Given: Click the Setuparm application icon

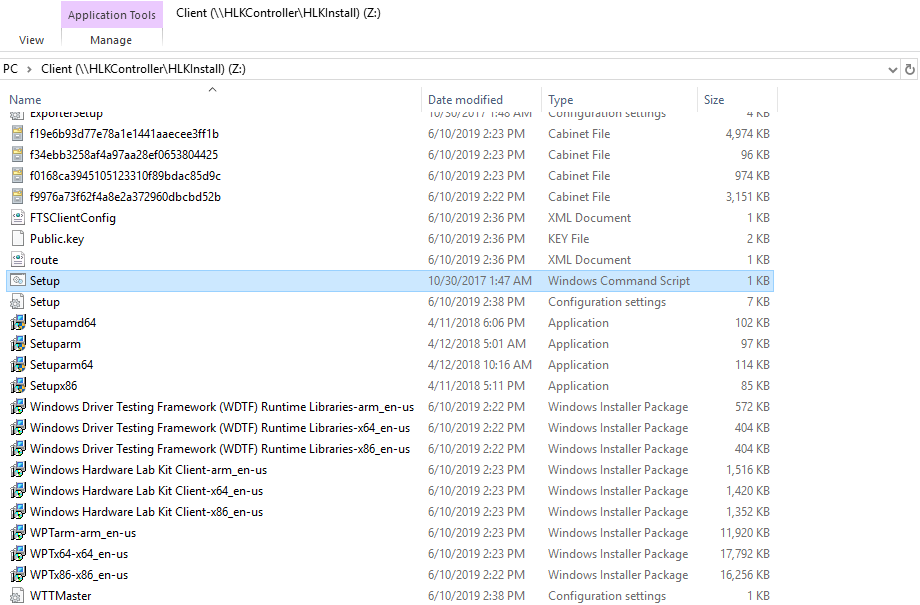Looking at the screenshot, I should click(18, 344).
